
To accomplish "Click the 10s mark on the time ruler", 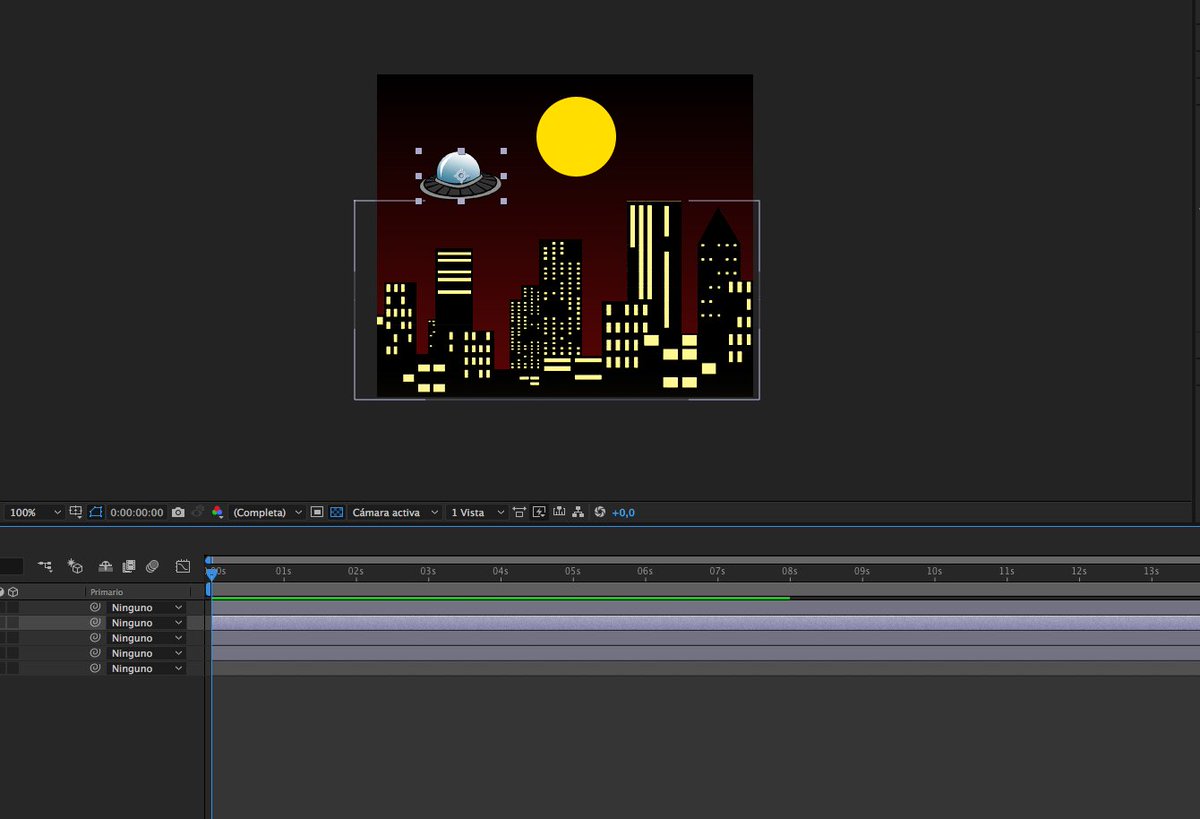I will [x=934, y=572].
